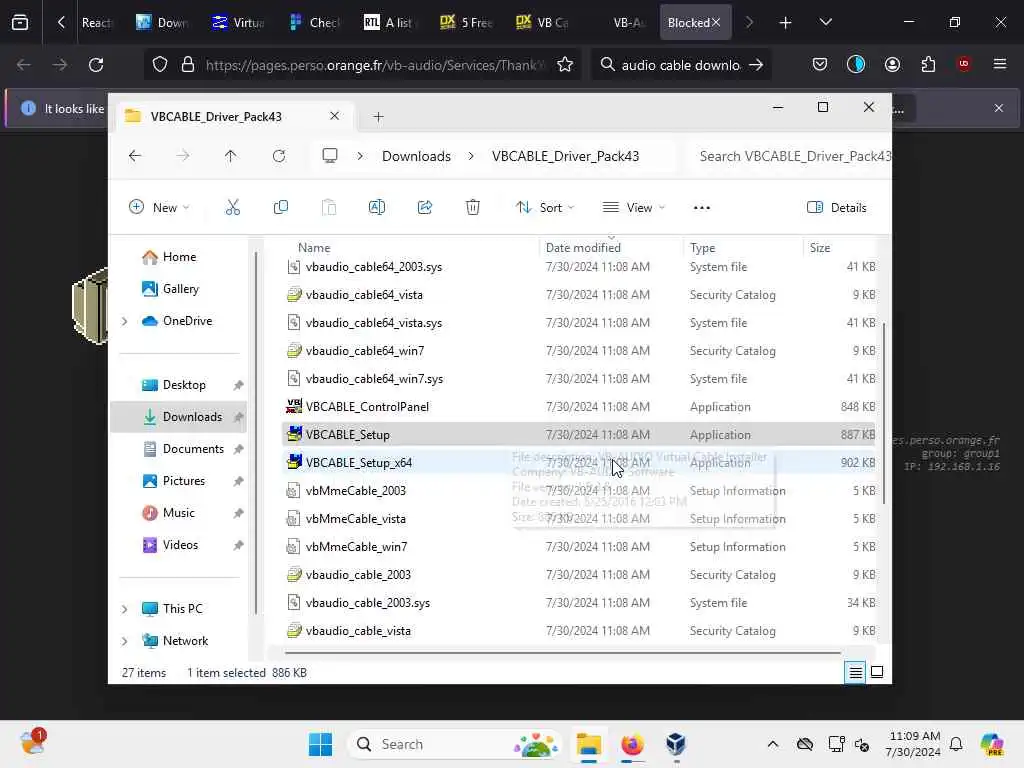This screenshot has height=768, width=1024.
Task: Expand the Network tree node
Action: [125, 641]
